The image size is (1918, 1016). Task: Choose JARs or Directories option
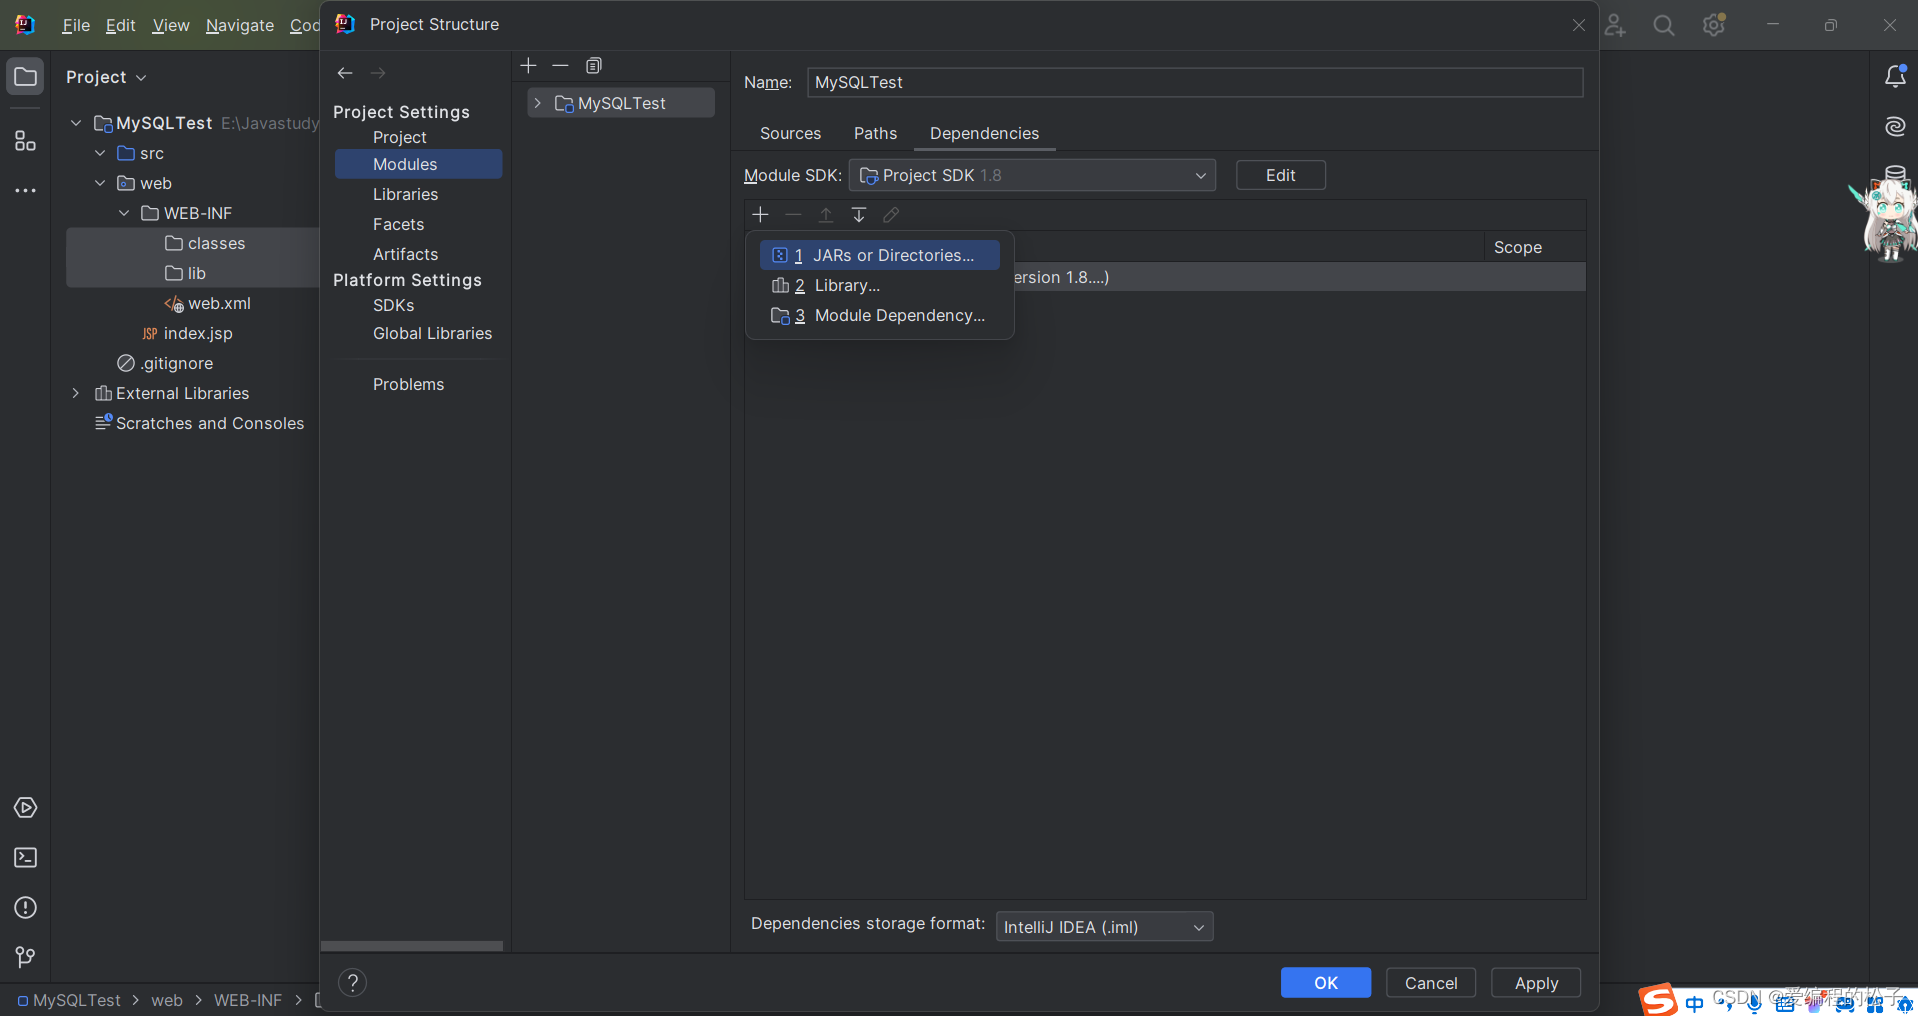880,255
